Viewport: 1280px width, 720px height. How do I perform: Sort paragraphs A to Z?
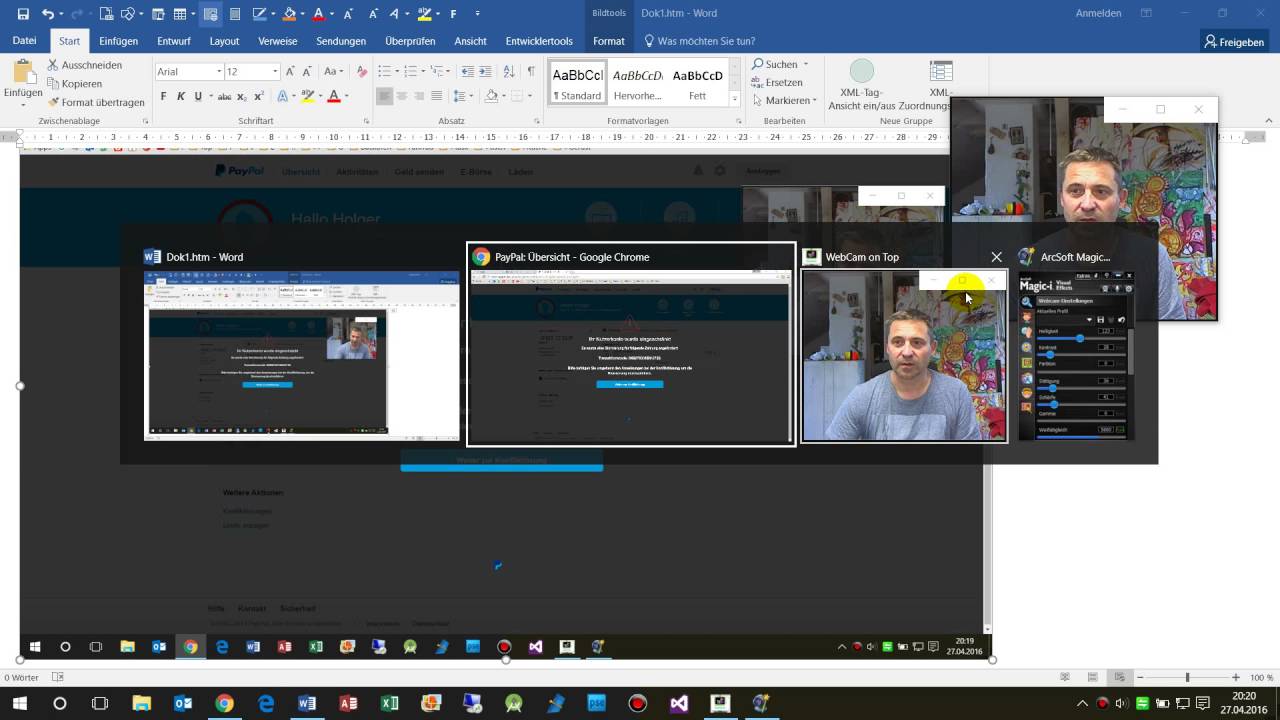coord(508,71)
